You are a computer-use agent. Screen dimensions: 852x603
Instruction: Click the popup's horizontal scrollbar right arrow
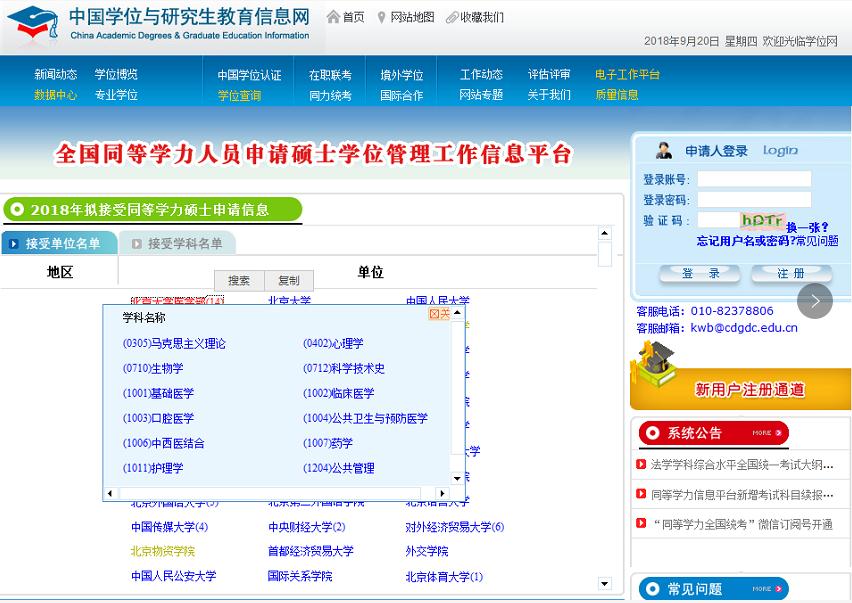point(442,494)
